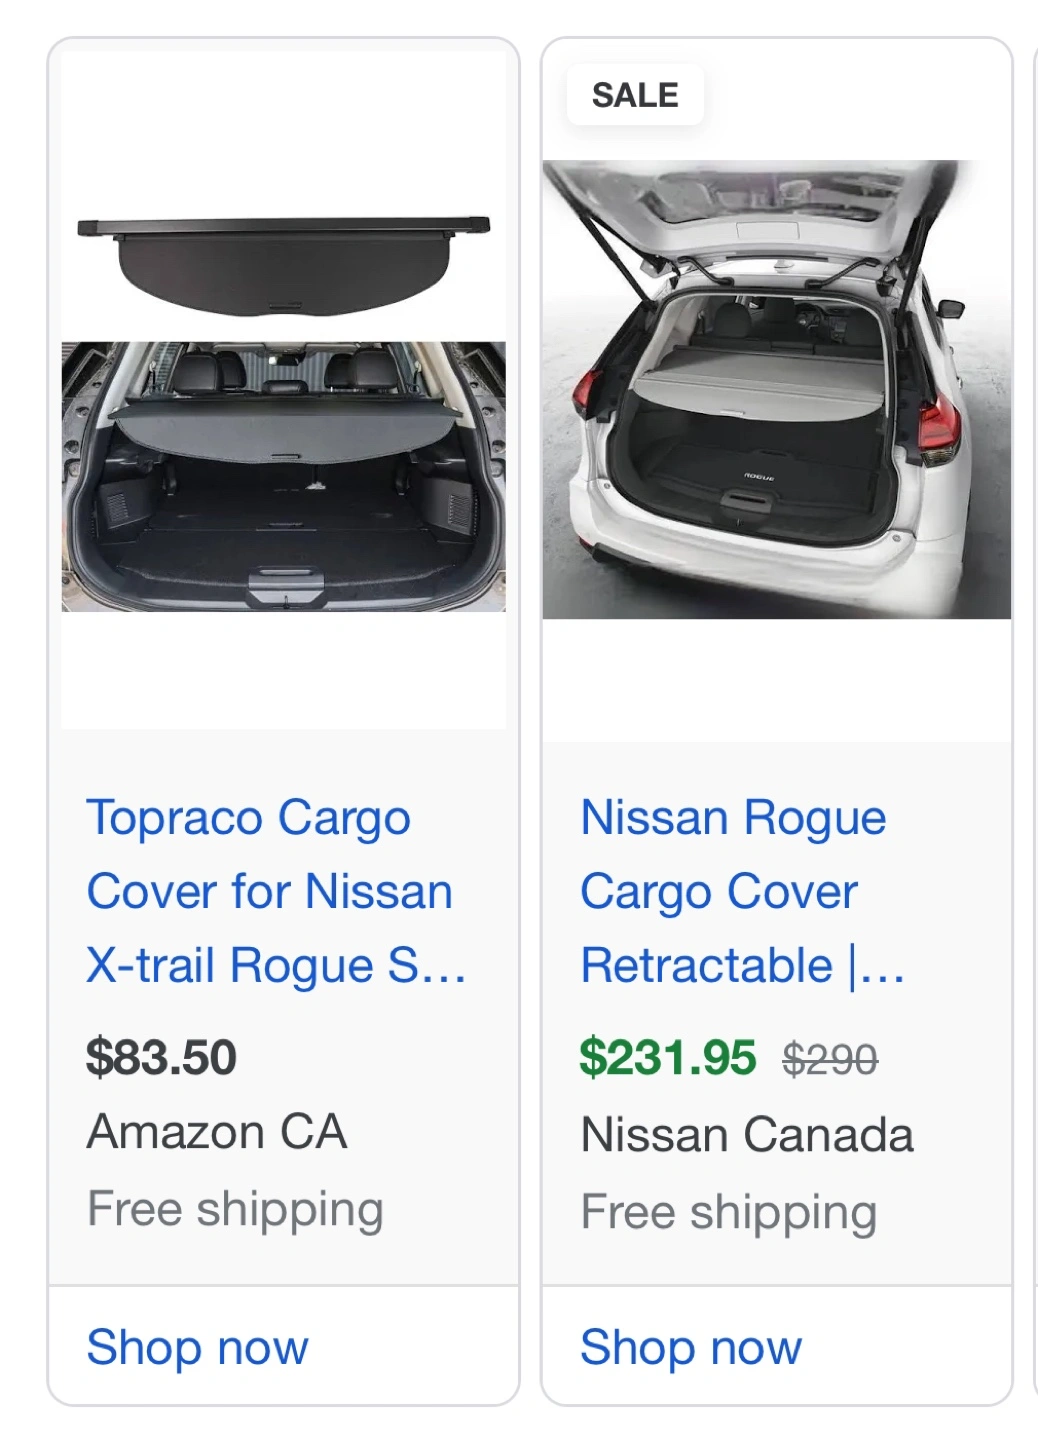Click Free shipping under Amazon CA
The image size is (1038, 1440).
point(235,1208)
